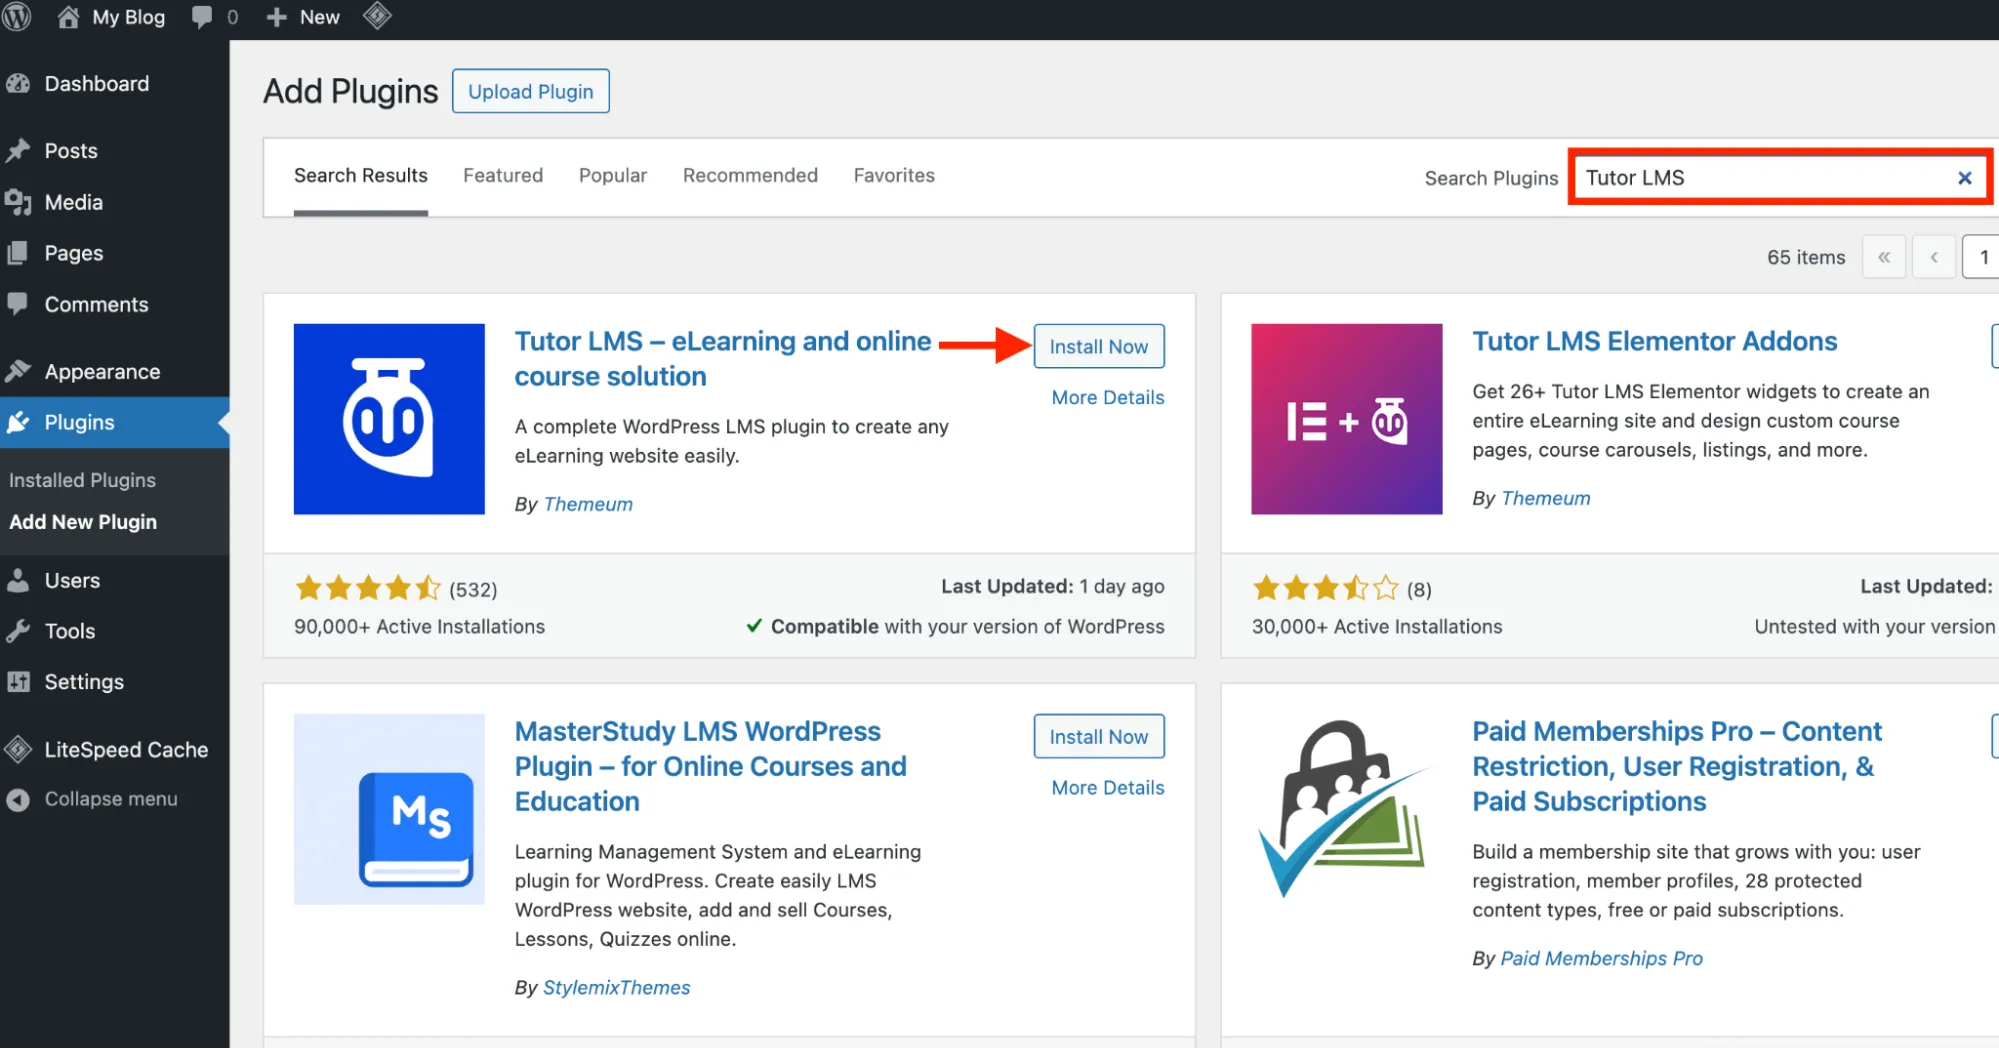
Task: Click the Posts pushpin icon
Action: pyautogui.click(x=18, y=151)
